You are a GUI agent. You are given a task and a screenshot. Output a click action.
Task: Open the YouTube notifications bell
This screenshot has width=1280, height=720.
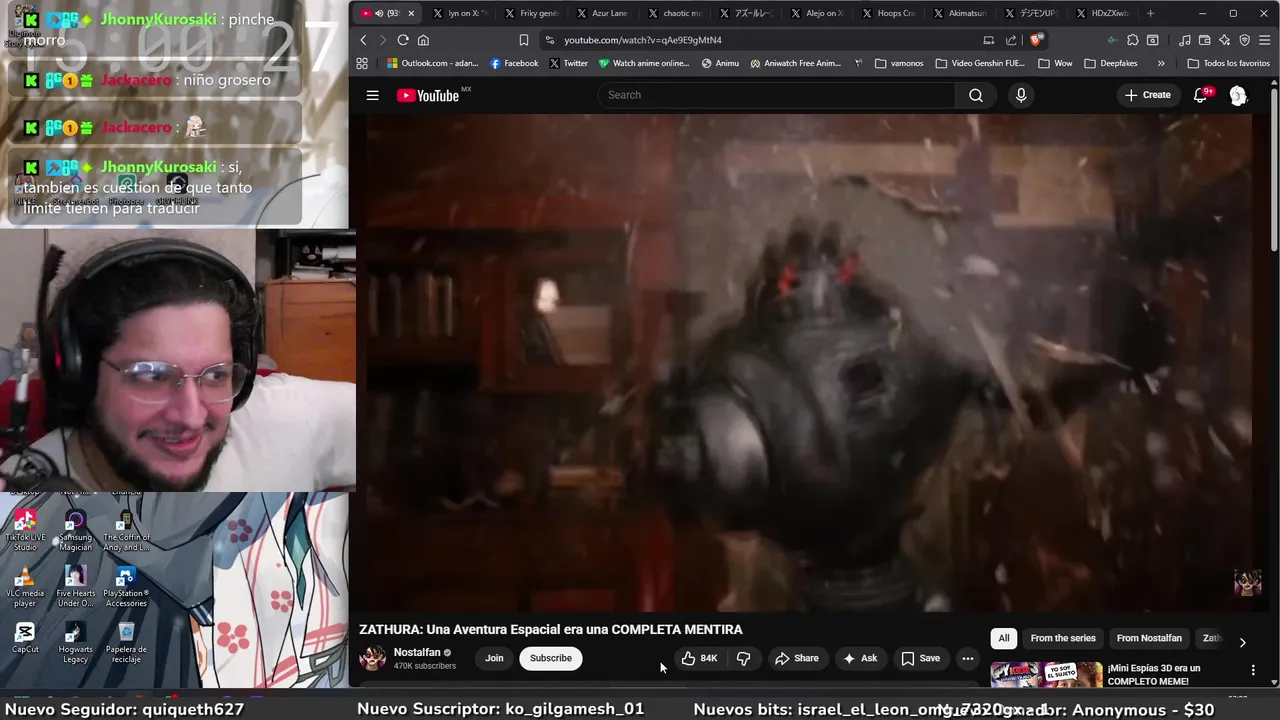1201,95
